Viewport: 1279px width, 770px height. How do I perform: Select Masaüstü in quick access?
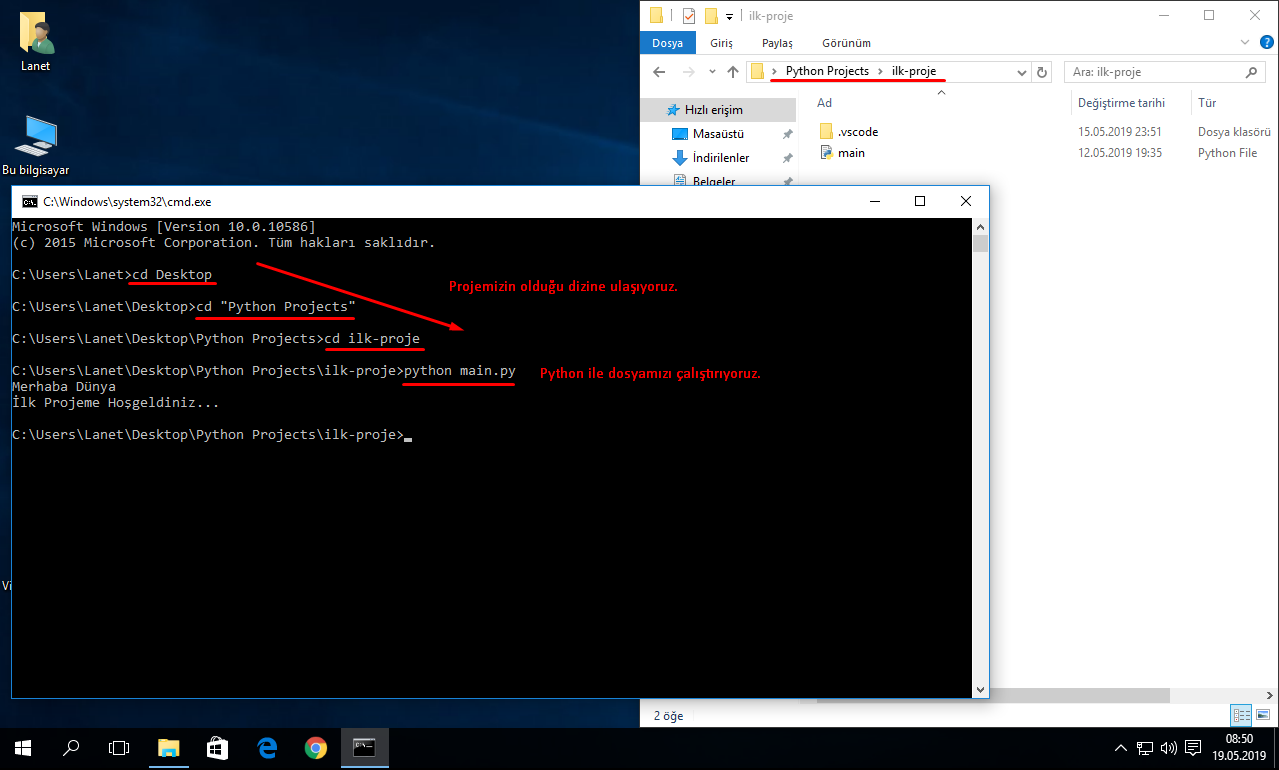pos(719,134)
